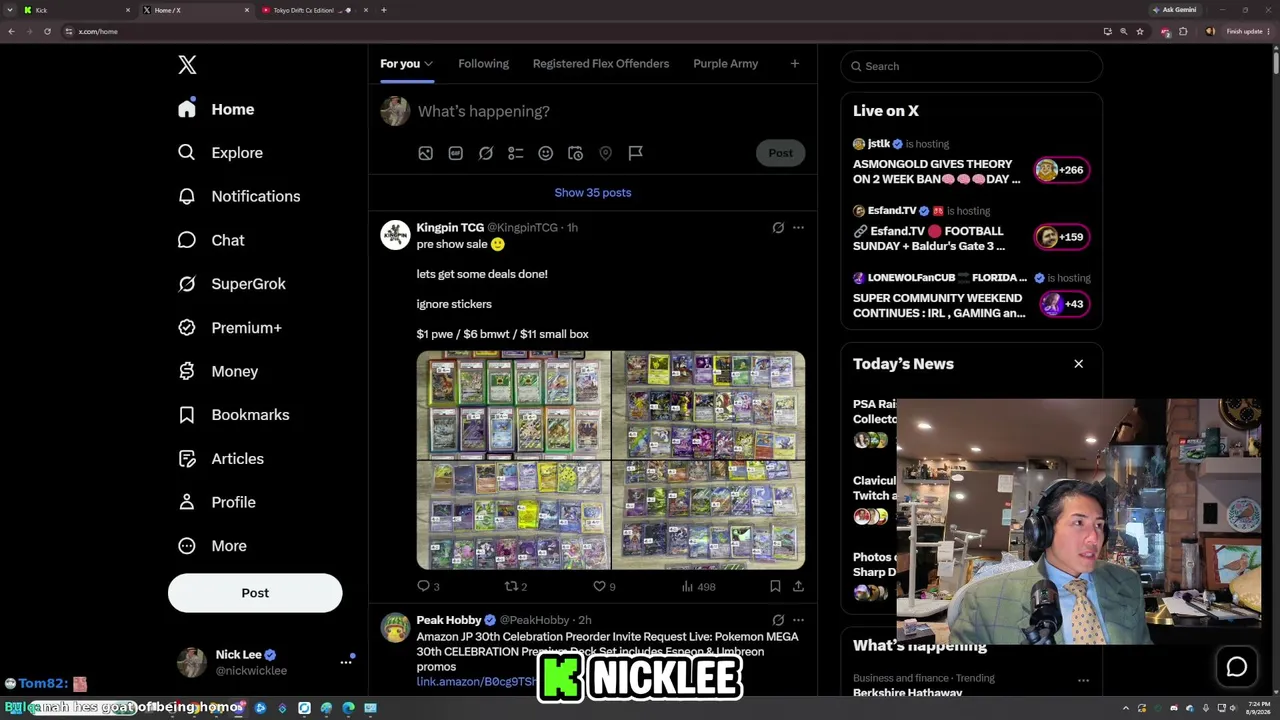
Task: Close the Today's News panel
Action: pos(1079,364)
